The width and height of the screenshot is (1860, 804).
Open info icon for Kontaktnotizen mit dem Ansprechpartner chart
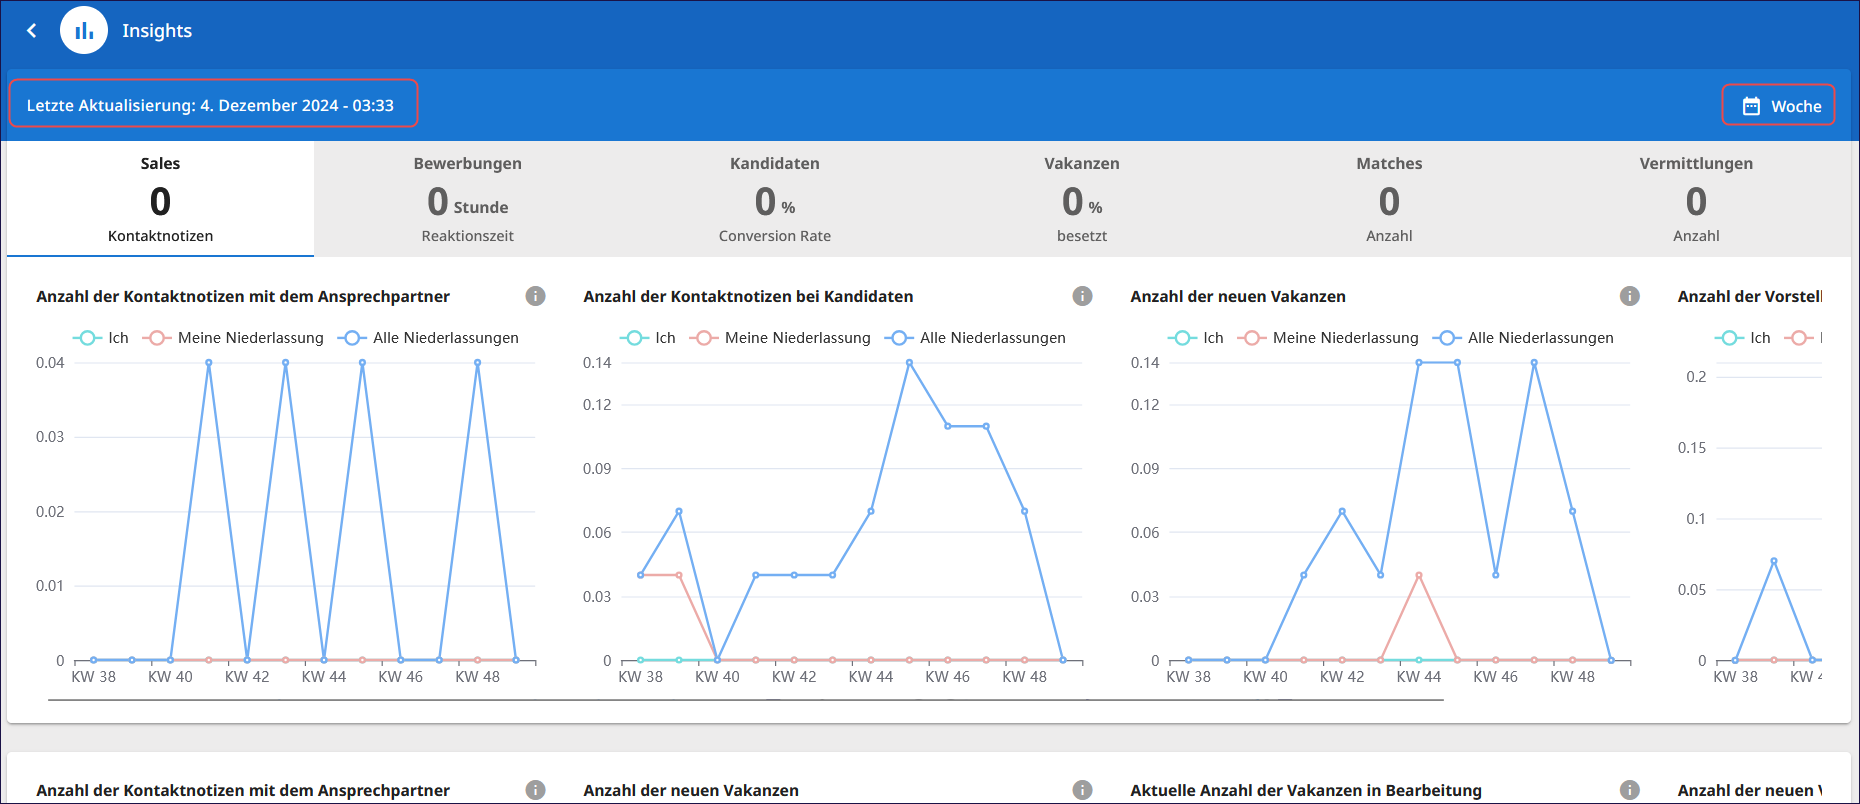[535, 296]
